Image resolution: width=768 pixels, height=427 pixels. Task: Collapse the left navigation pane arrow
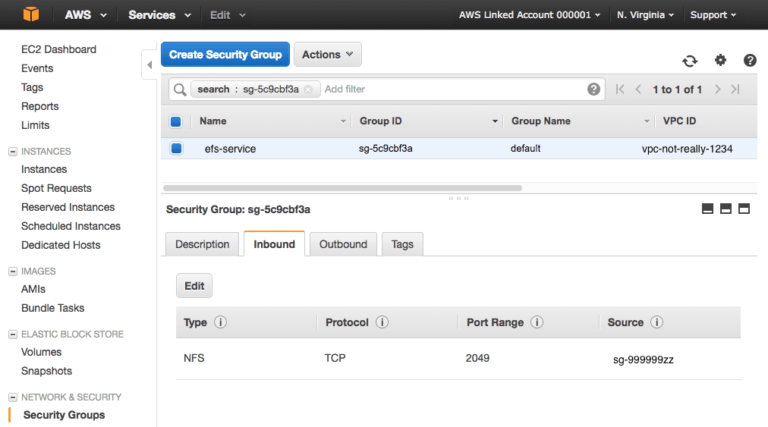point(149,65)
